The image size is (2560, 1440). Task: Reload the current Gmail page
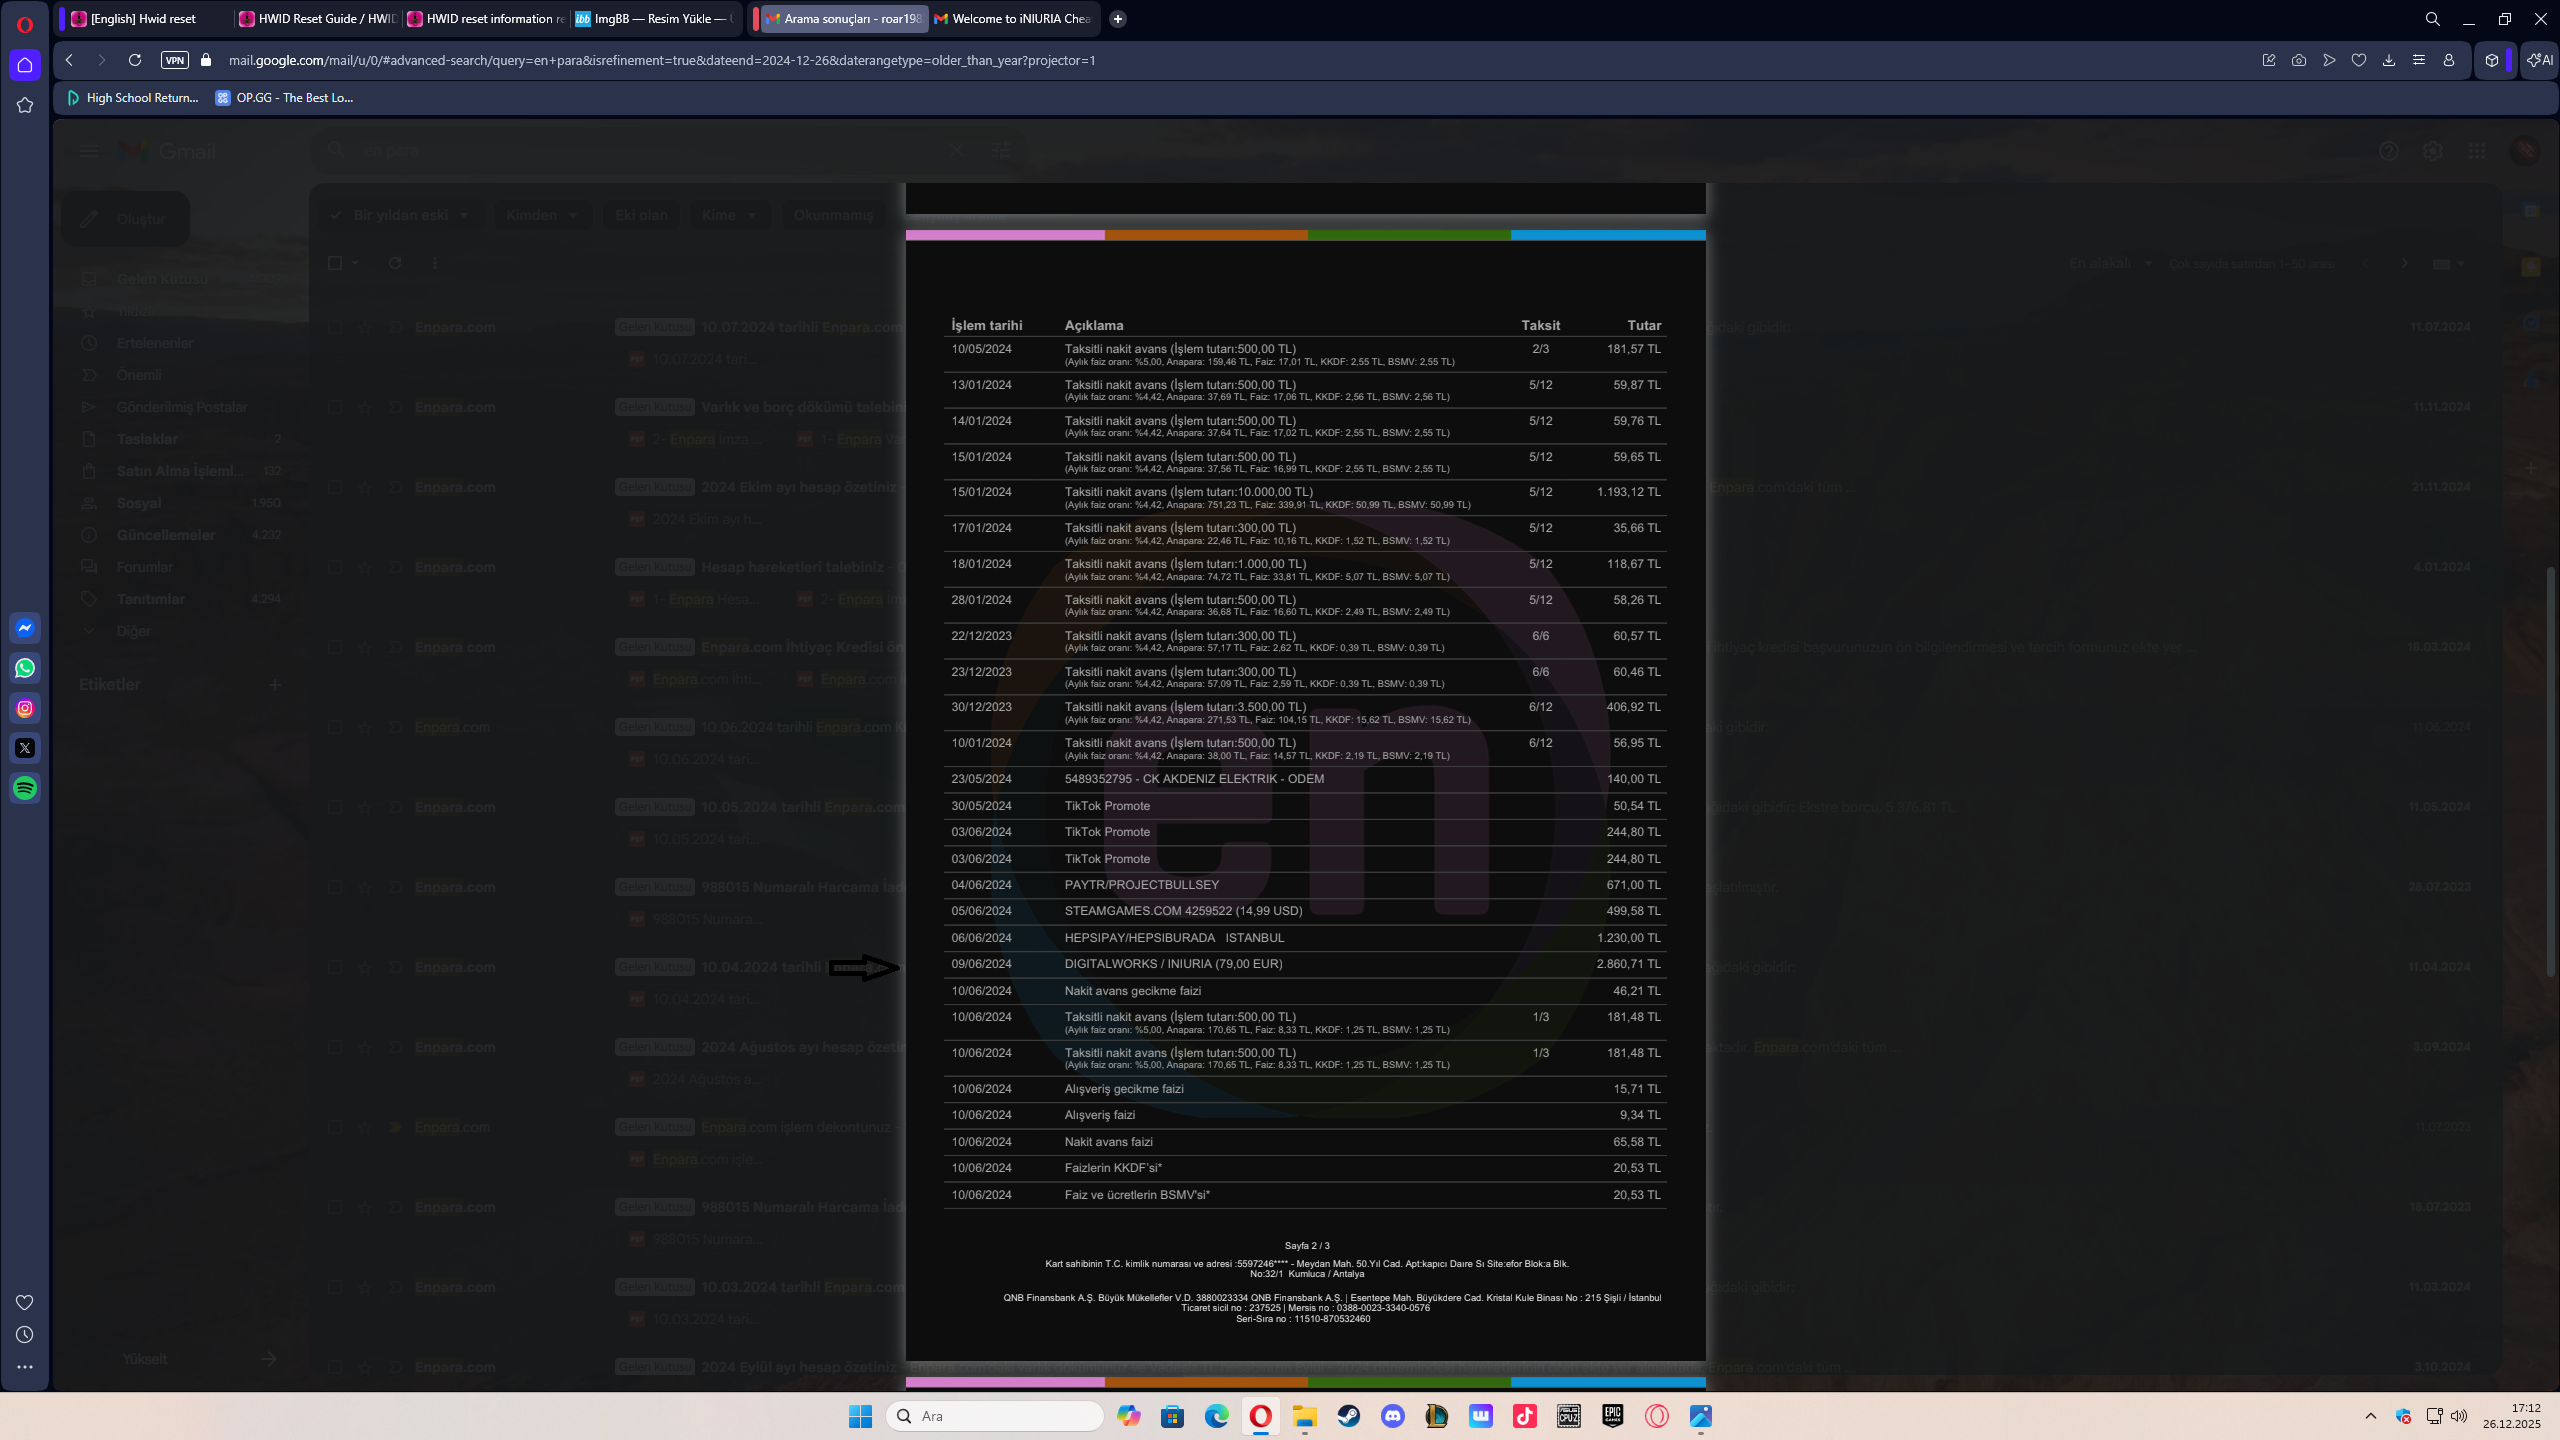135,60
